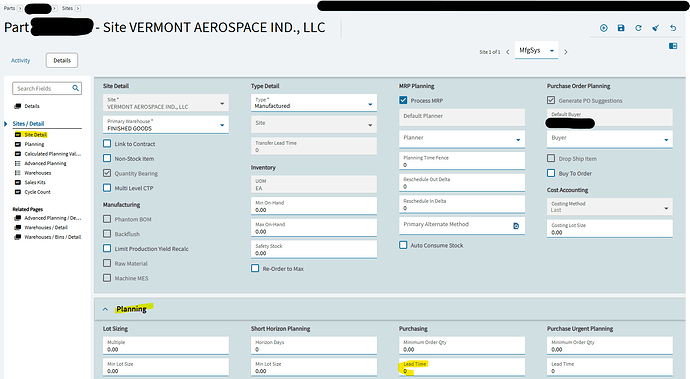Switch to the Activity tab

21,60
